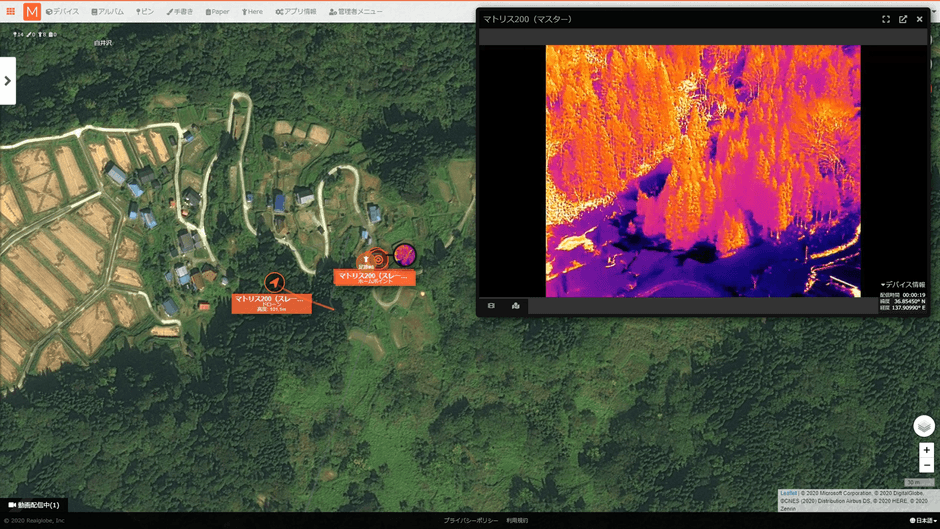Zoom in the map
This screenshot has height=529, width=940.
926,450
